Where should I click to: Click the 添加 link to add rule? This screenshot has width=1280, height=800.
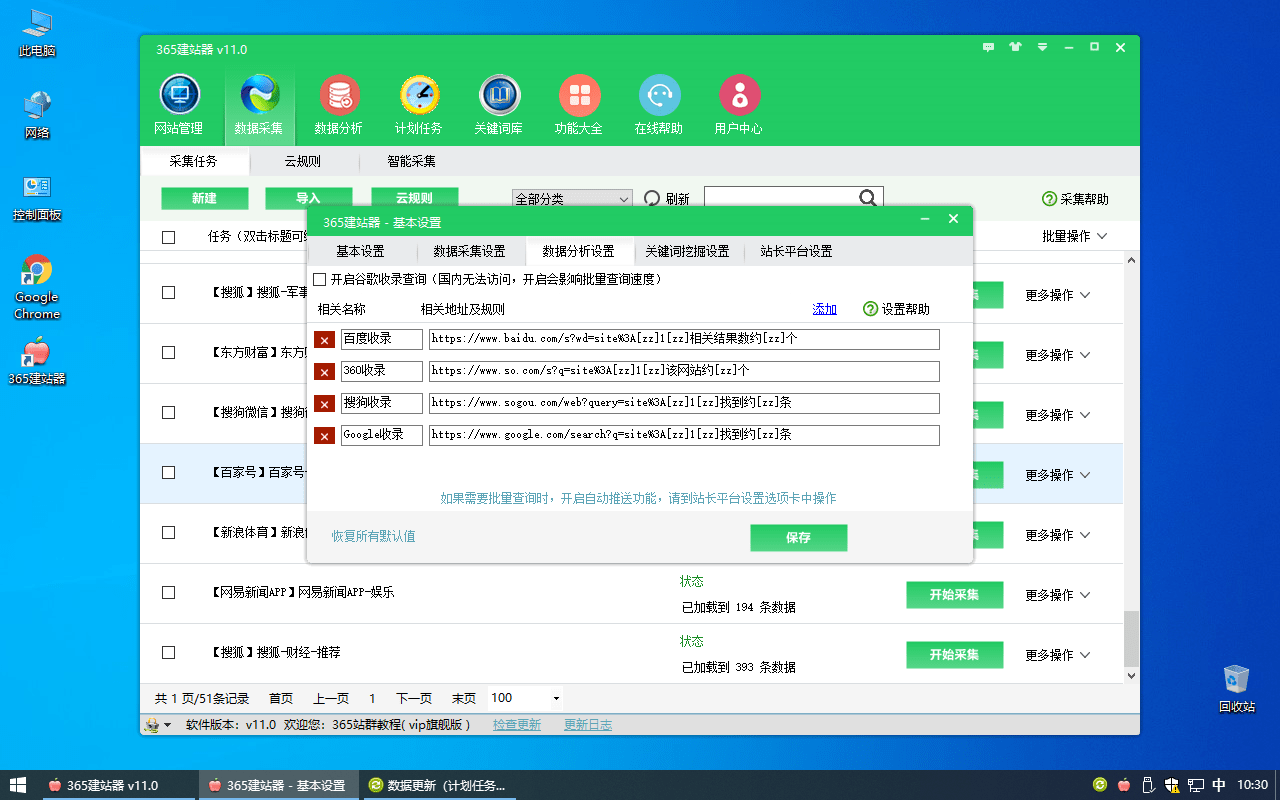825,309
